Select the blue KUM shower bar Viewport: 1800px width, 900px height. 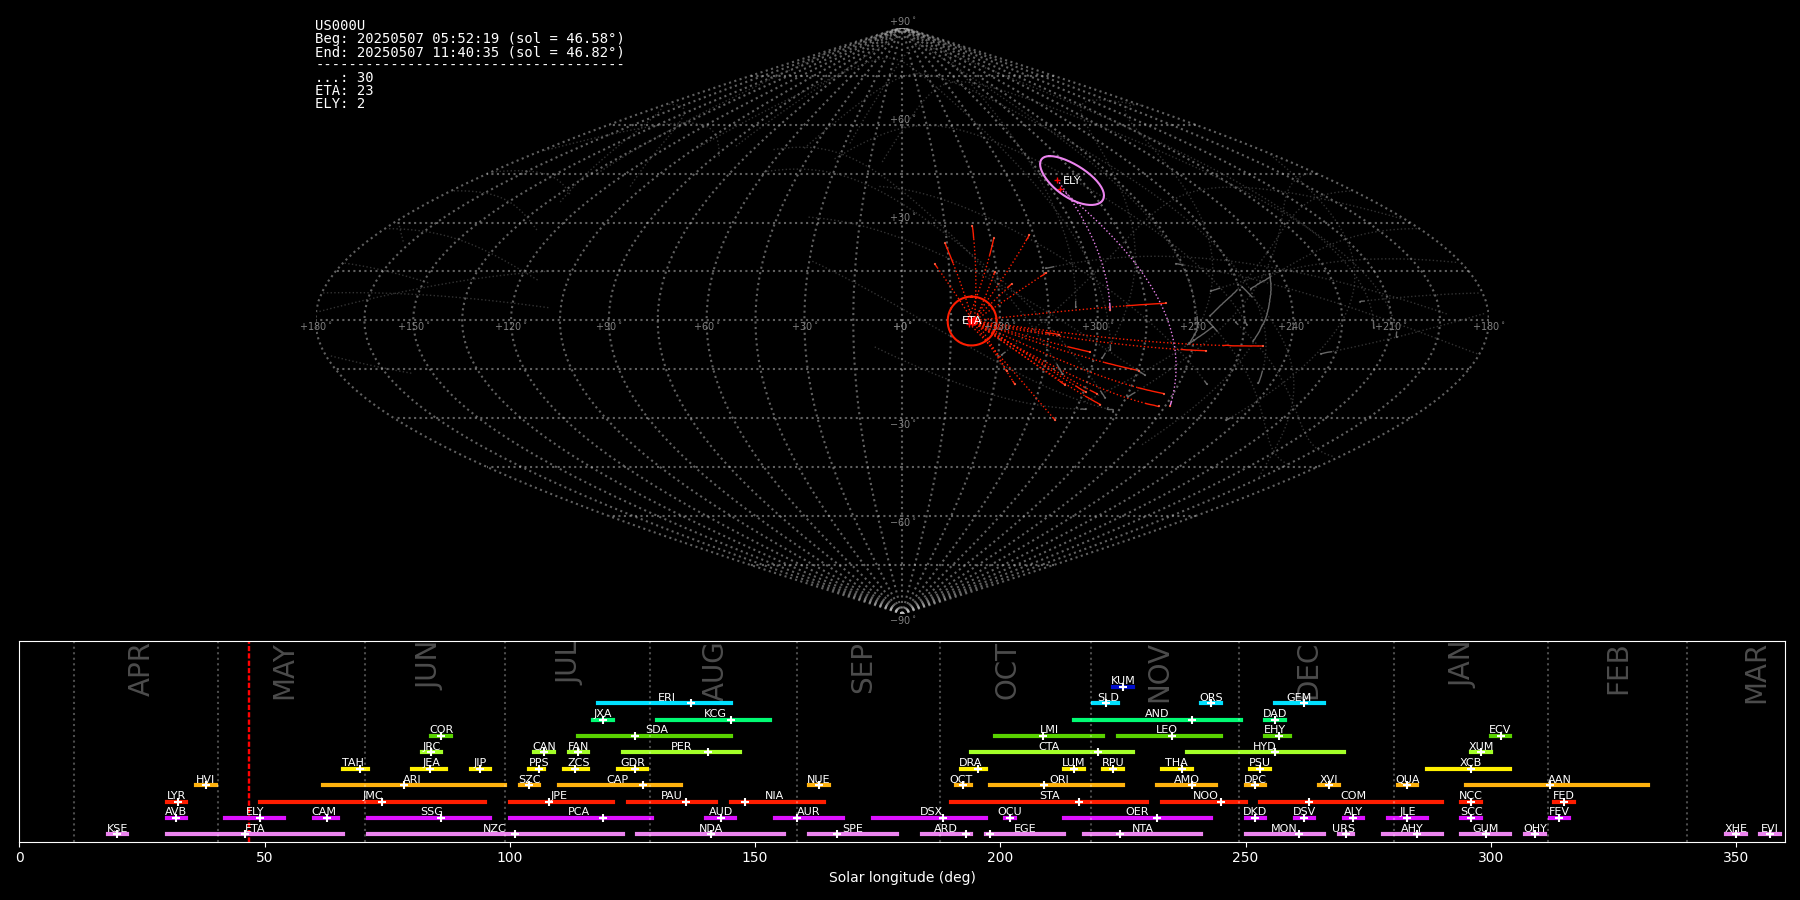click(1123, 687)
